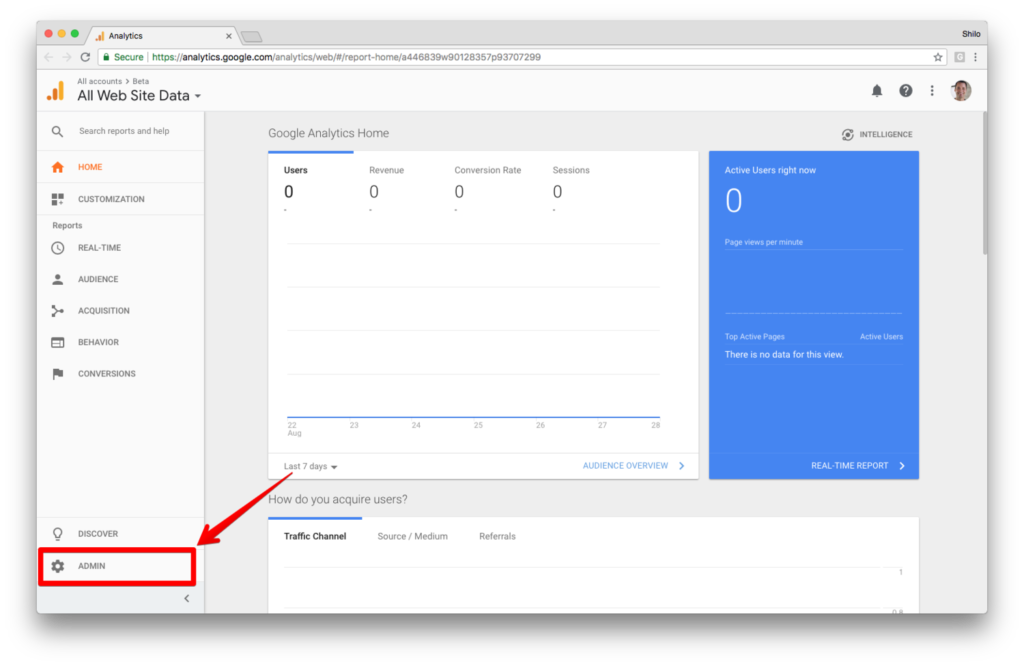Open the Analytics three-dot options menu
The width and height of the screenshot is (1024, 666).
pyautogui.click(x=932, y=91)
